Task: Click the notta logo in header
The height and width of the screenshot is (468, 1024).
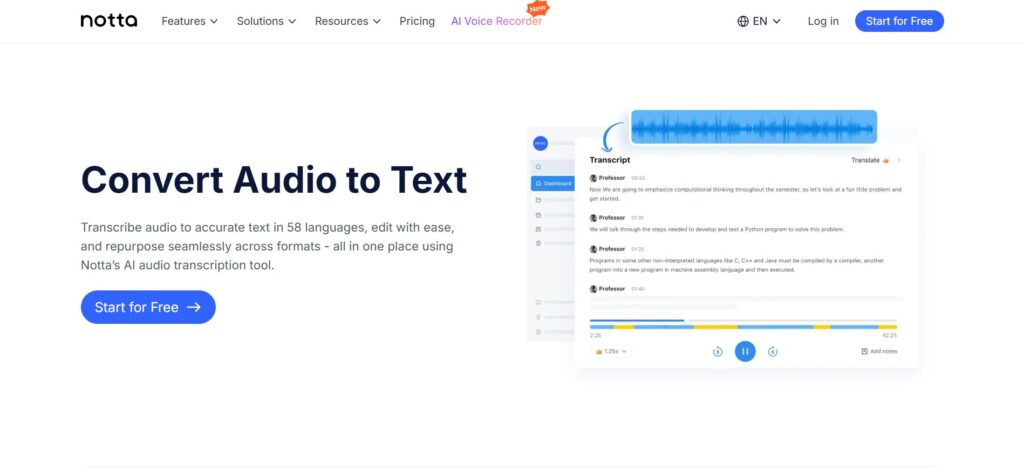Action: pyautogui.click(x=108, y=21)
